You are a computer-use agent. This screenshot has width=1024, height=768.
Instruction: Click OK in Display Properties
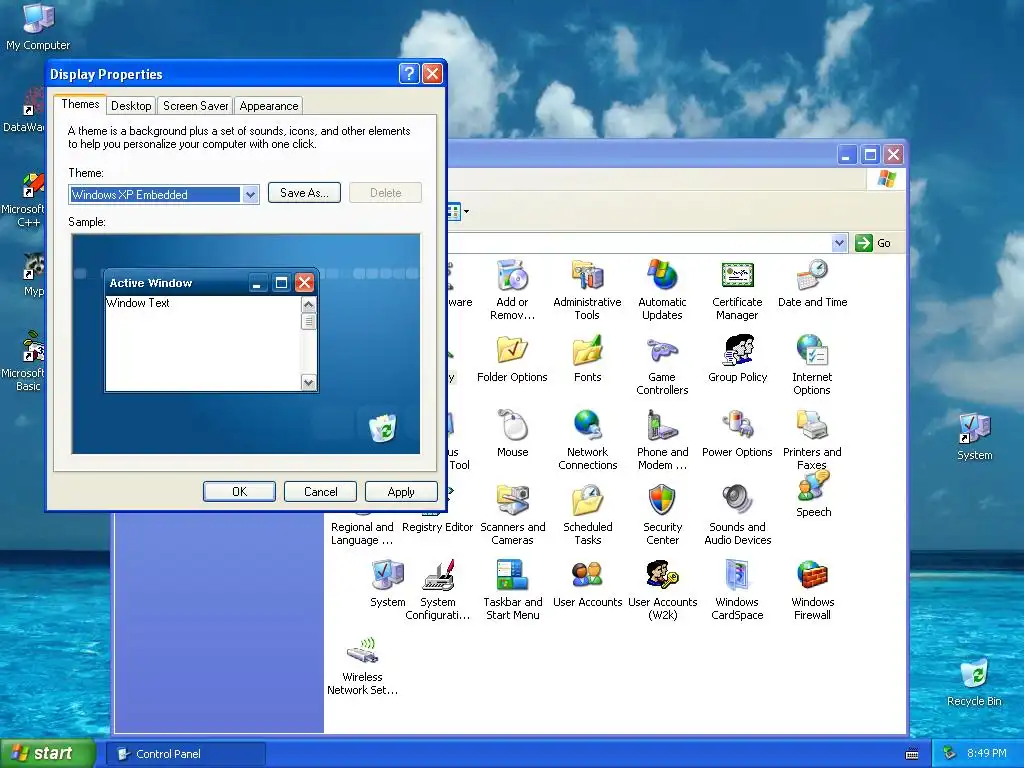point(239,492)
